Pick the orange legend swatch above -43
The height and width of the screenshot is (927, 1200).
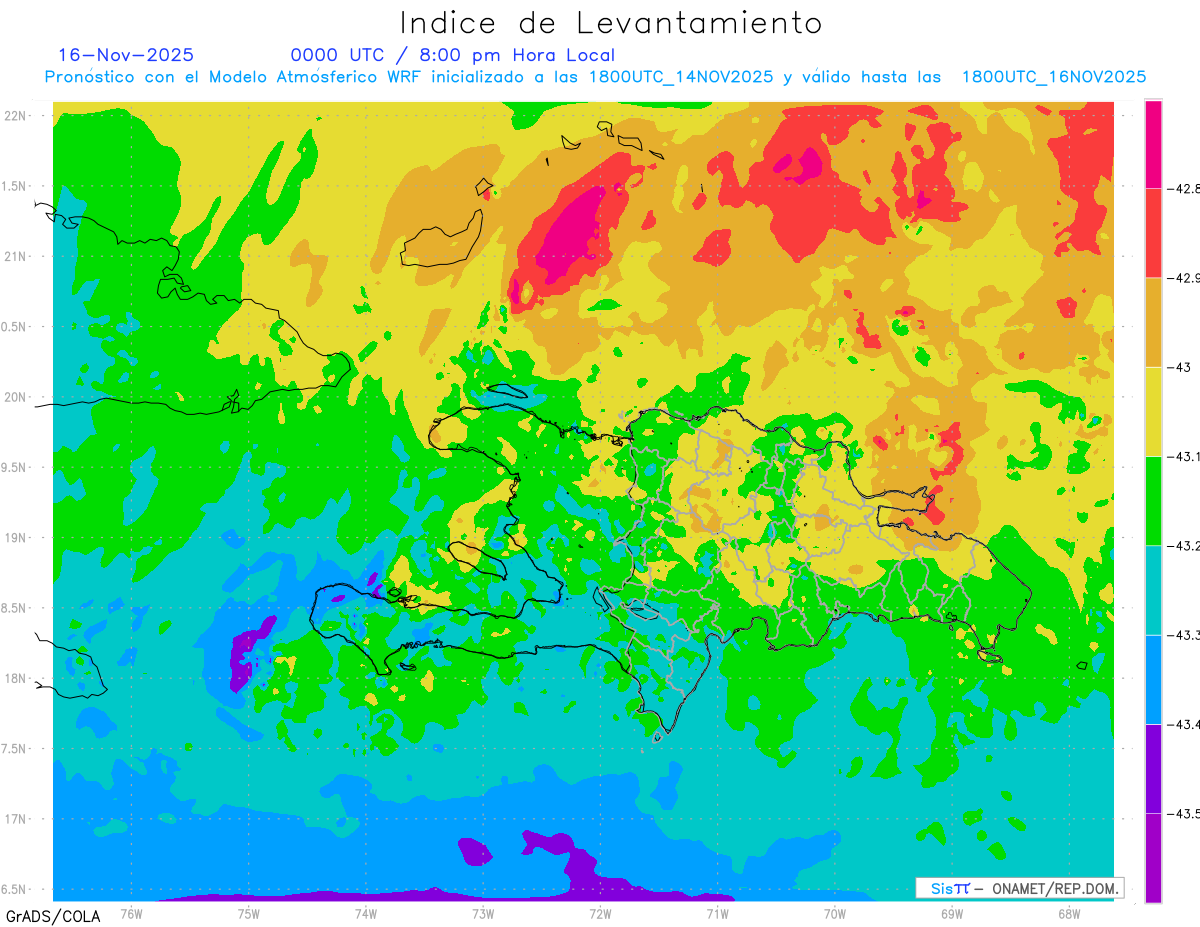coord(1153,322)
